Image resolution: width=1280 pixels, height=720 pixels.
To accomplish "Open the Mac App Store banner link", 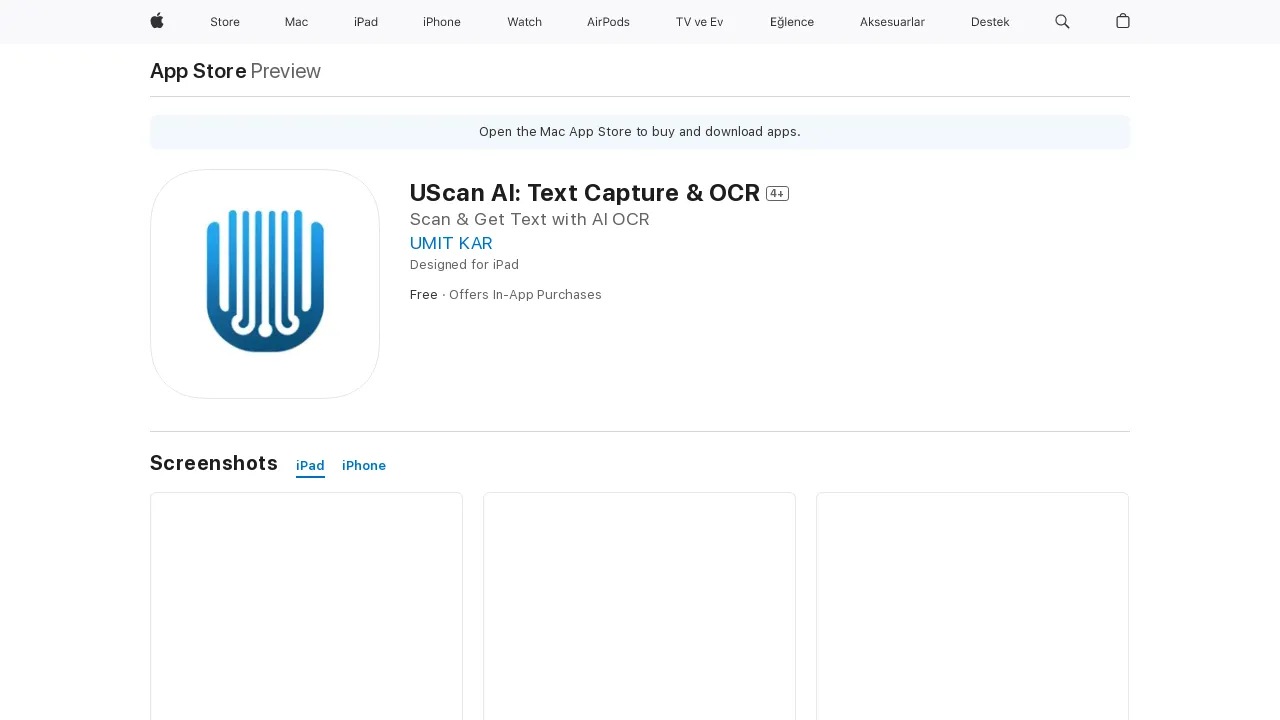I will tap(639, 131).
